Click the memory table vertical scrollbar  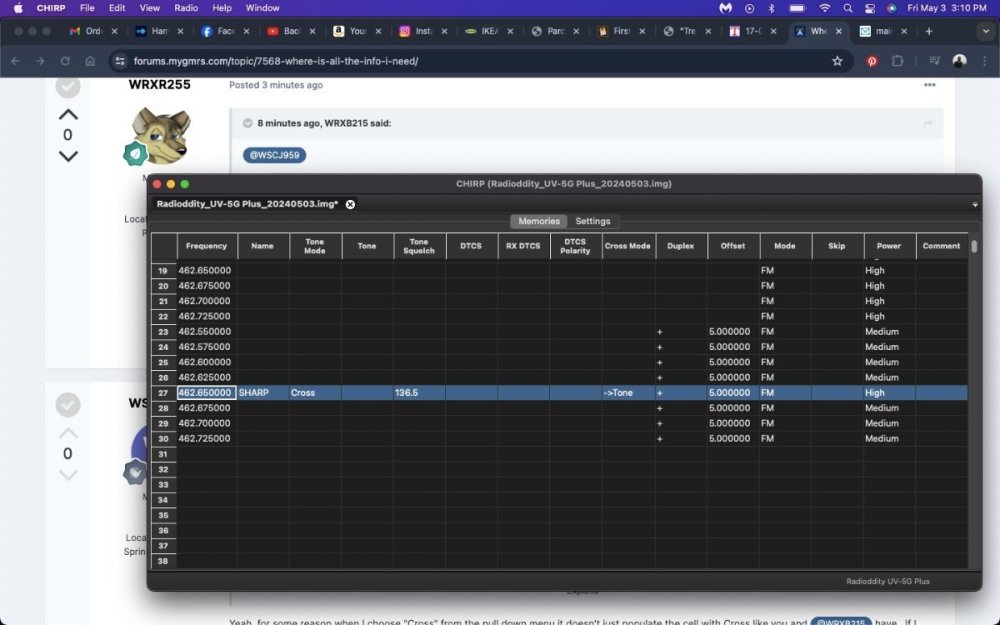point(974,247)
